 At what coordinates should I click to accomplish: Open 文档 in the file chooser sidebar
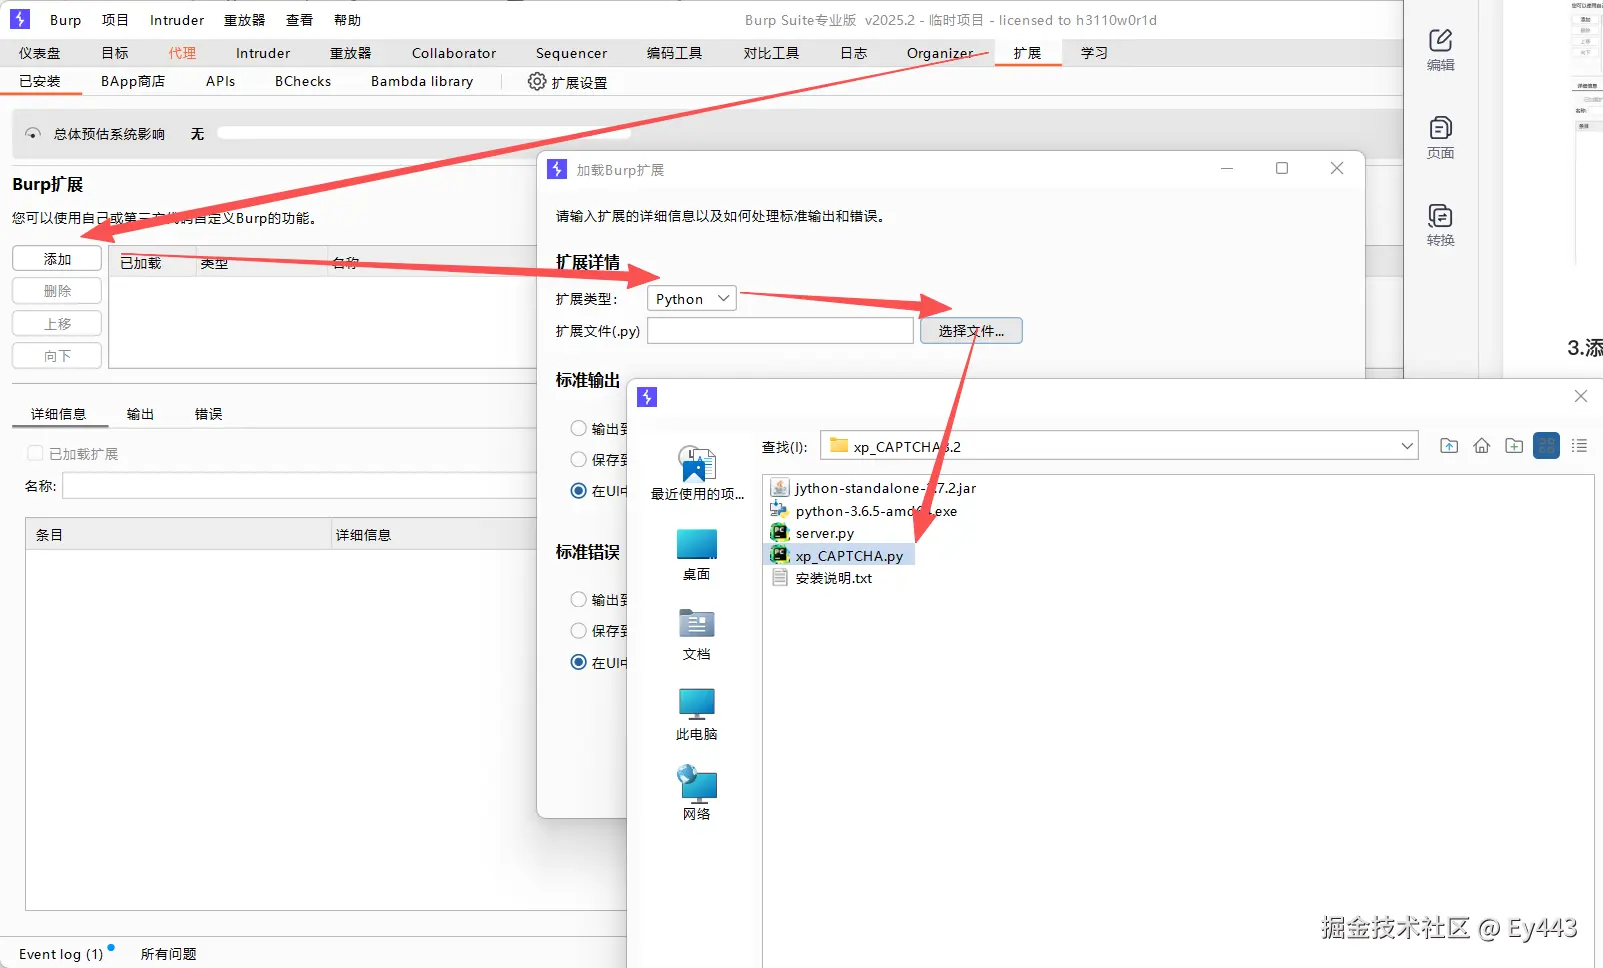(x=697, y=635)
